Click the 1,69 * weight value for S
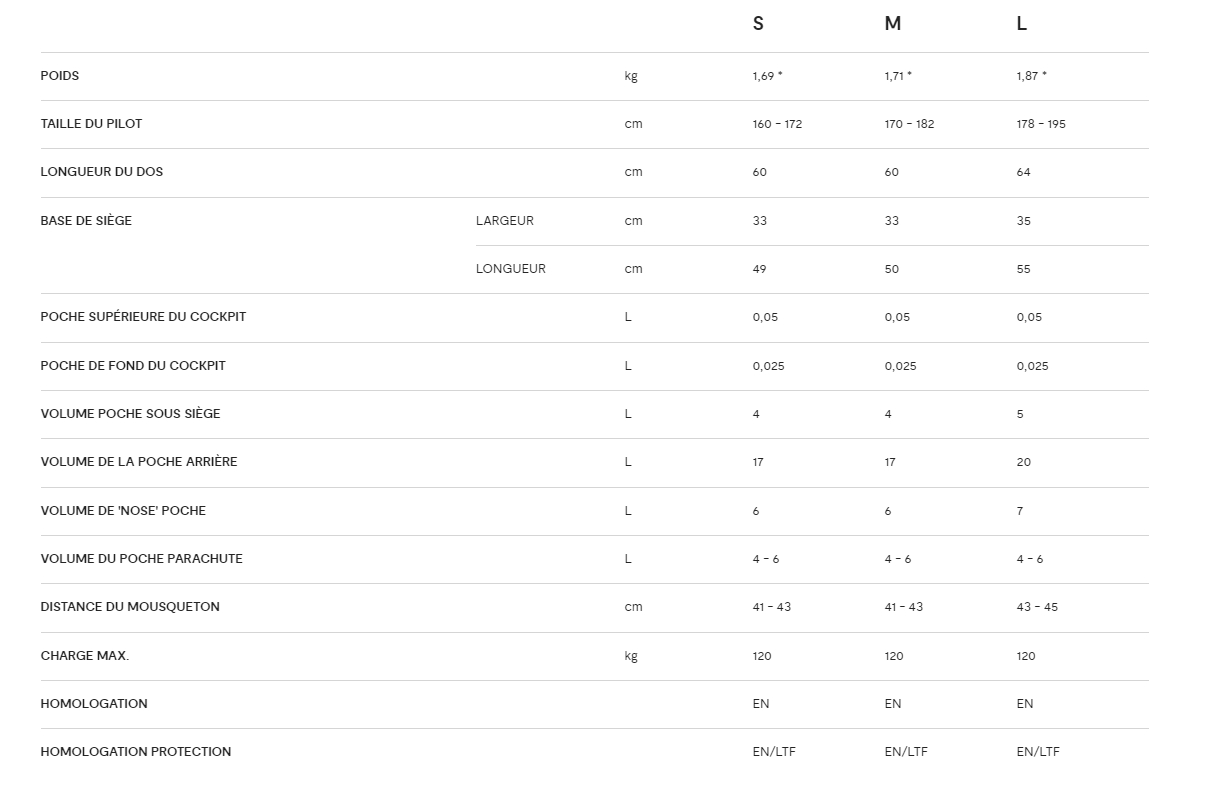The image size is (1207, 785). [767, 76]
